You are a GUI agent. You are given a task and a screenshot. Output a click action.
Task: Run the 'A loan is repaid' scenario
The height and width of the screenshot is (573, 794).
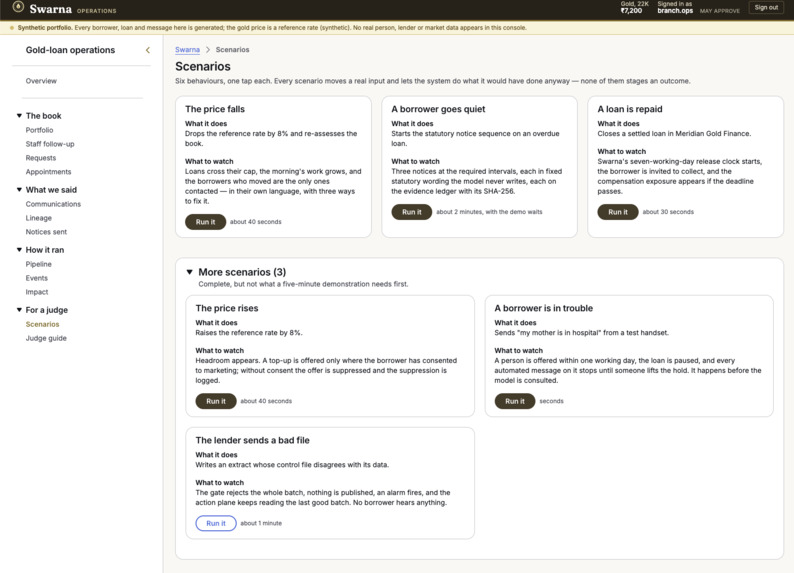[617, 212]
